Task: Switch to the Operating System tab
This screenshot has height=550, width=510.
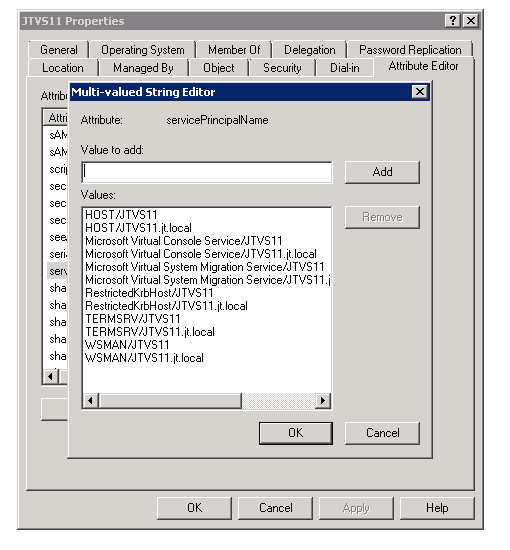Action: coord(142,50)
